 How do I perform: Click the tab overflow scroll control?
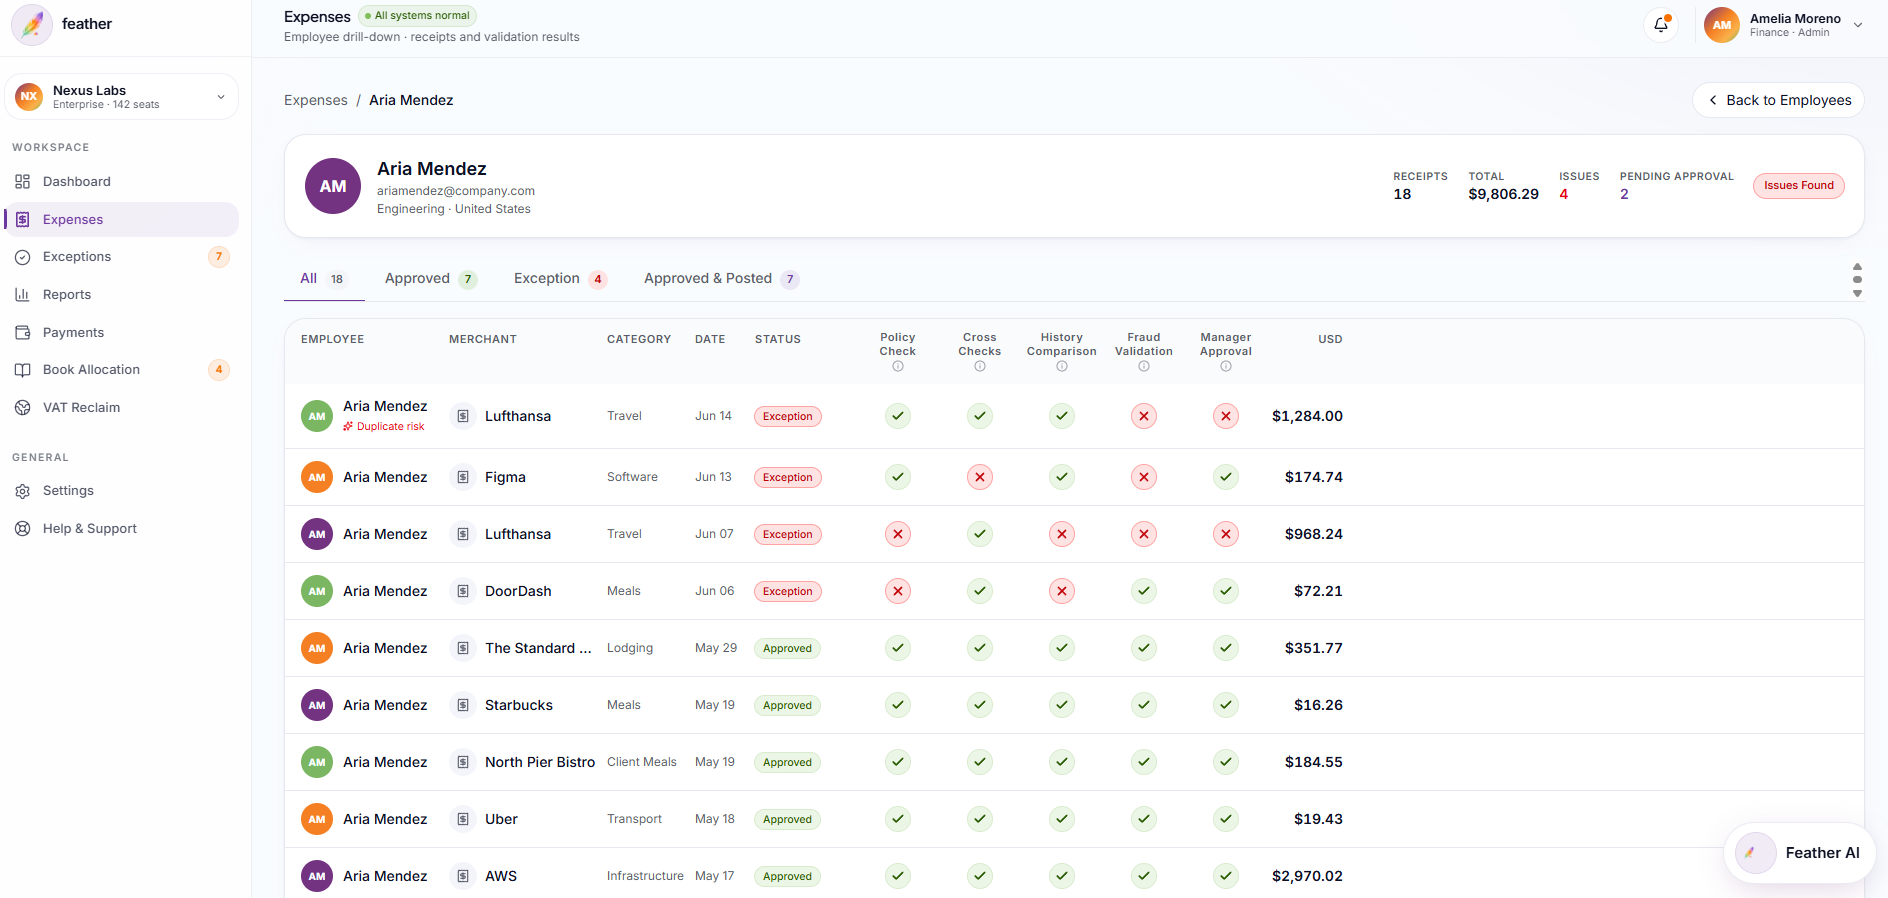(1857, 280)
